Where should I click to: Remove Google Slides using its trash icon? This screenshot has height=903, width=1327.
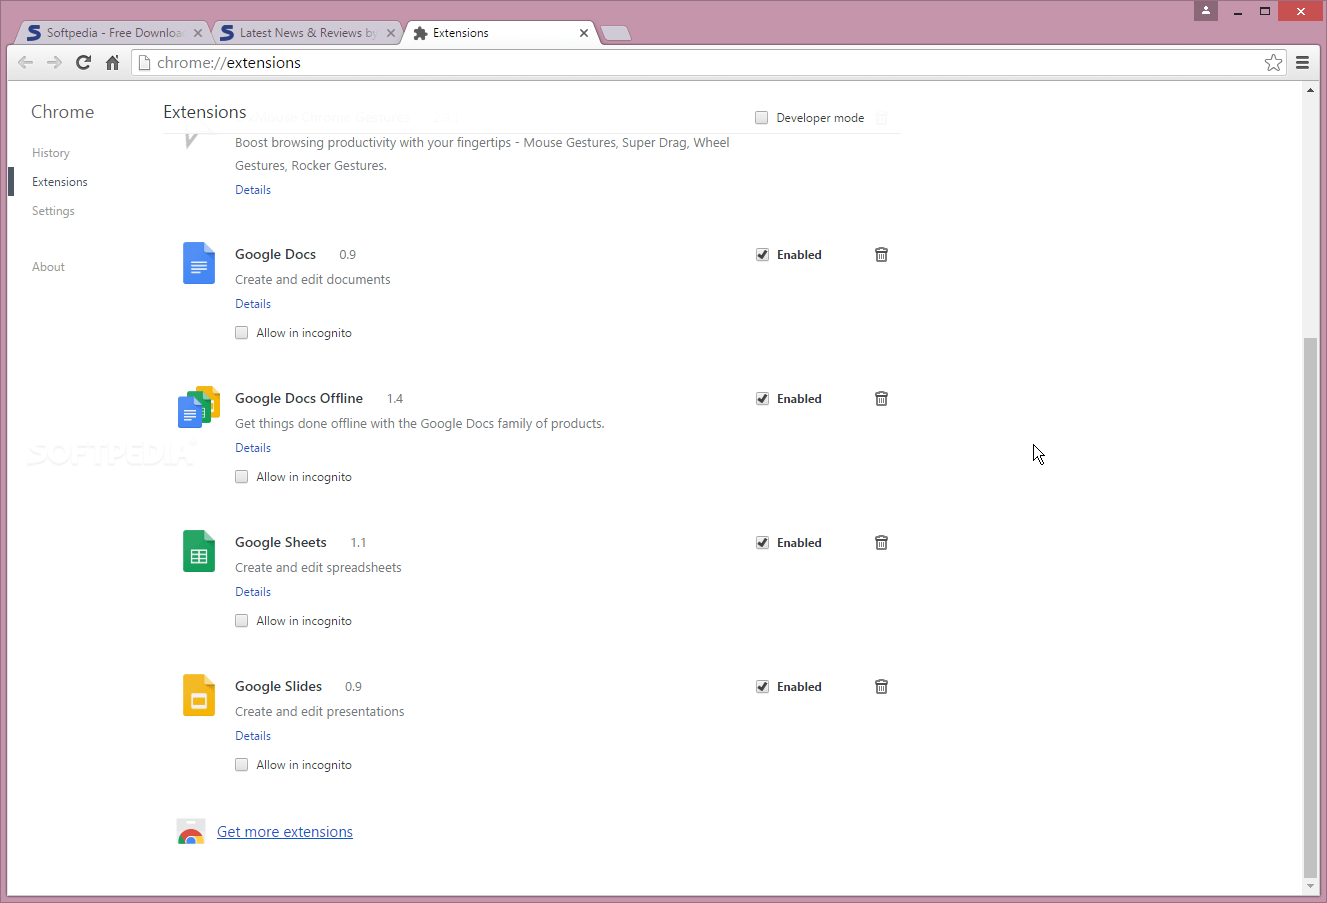[881, 686]
